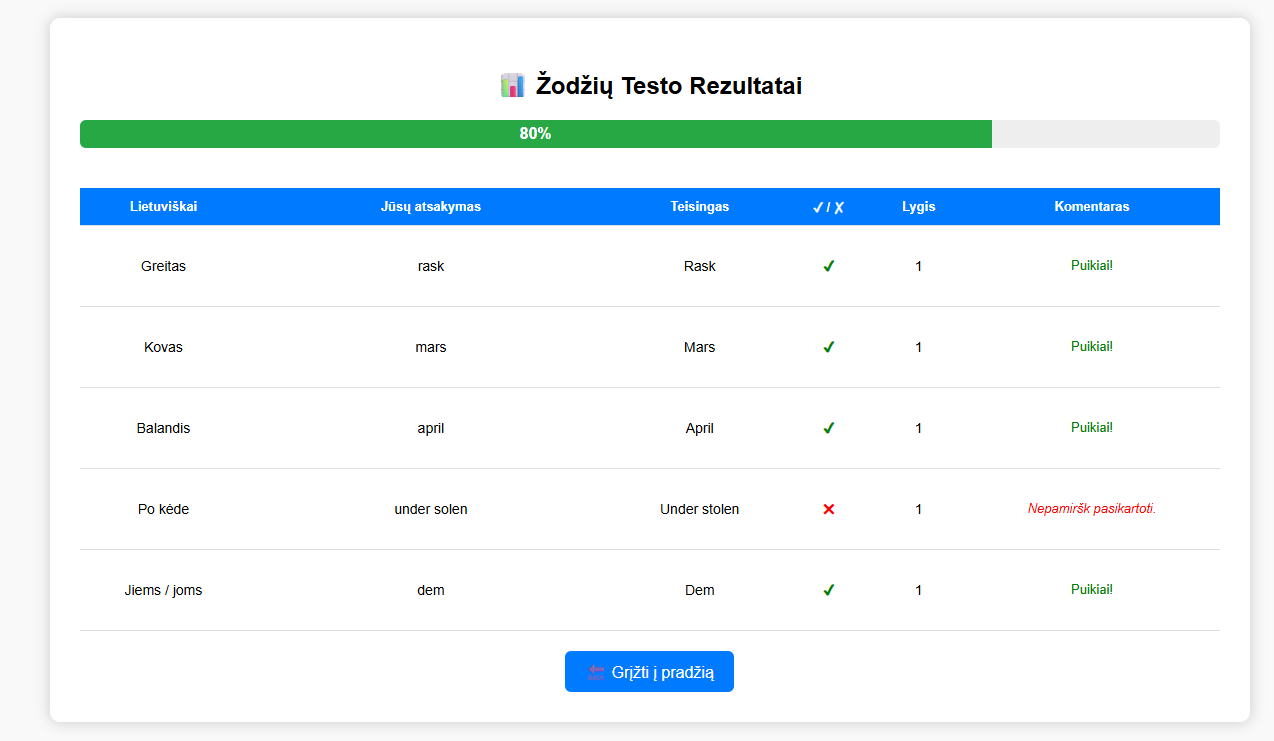The image size is (1274, 741).
Task: Click the green checkmark in the Greitas row
Action: (x=828, y=266)
